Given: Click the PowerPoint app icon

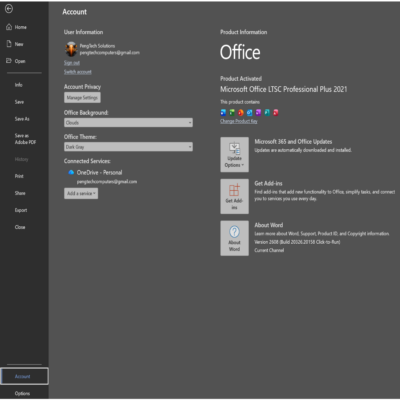Looking at the screenshot, I should [x=241, y=113].
